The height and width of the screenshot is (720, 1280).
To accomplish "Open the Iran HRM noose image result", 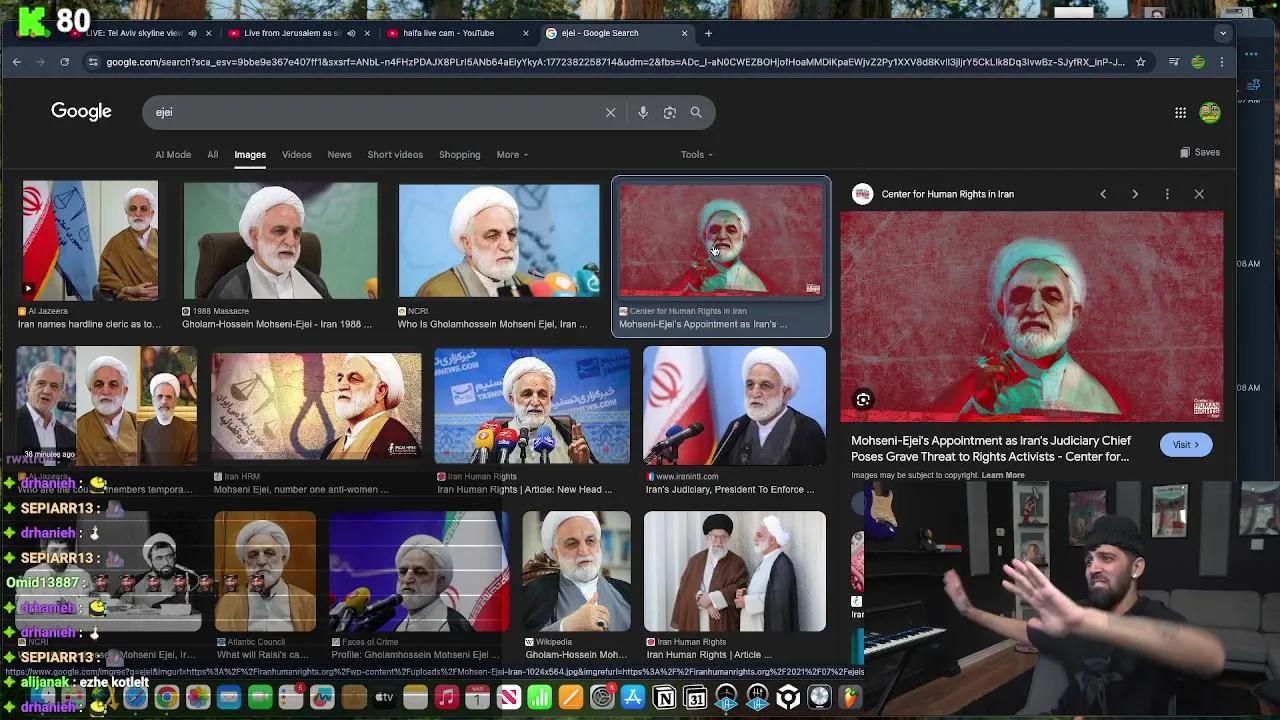I will (x=316, y=407).
